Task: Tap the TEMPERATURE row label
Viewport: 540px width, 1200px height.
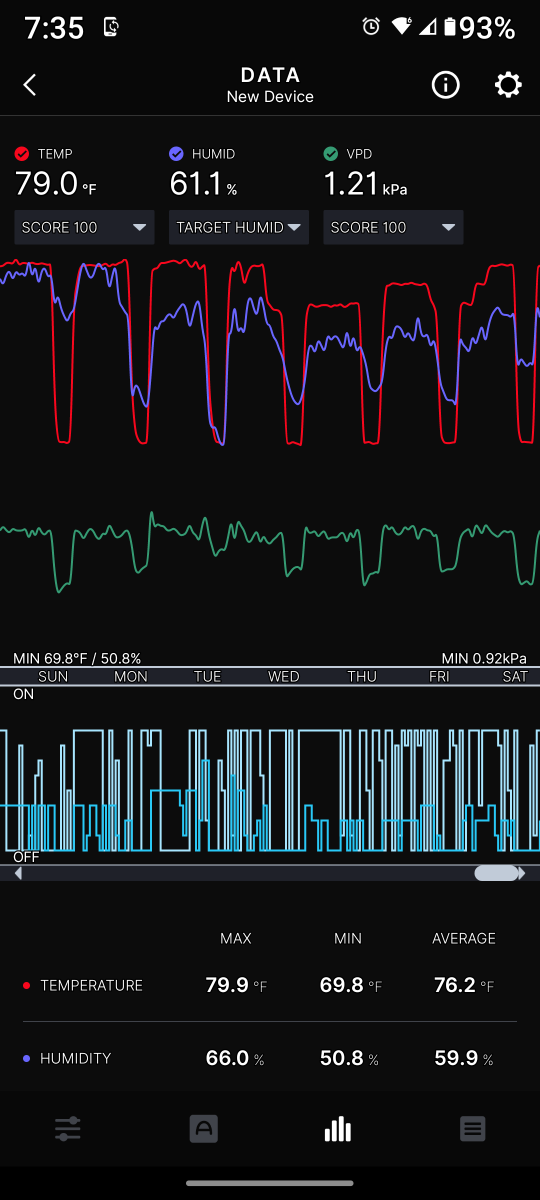Action: [x=91, y=985]
